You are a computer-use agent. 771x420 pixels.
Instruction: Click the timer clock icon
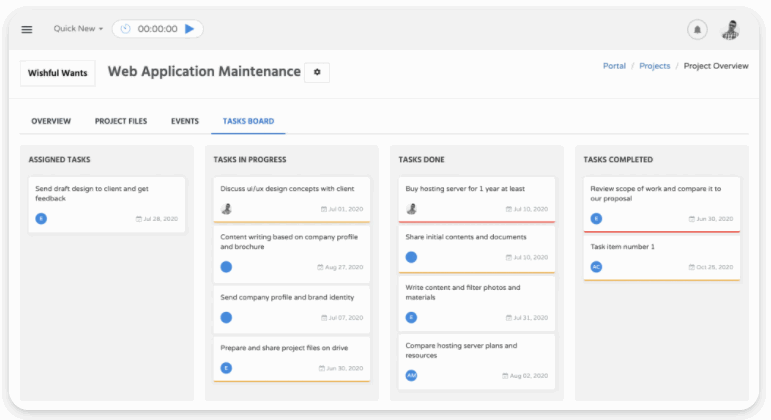tap(125, 29)
